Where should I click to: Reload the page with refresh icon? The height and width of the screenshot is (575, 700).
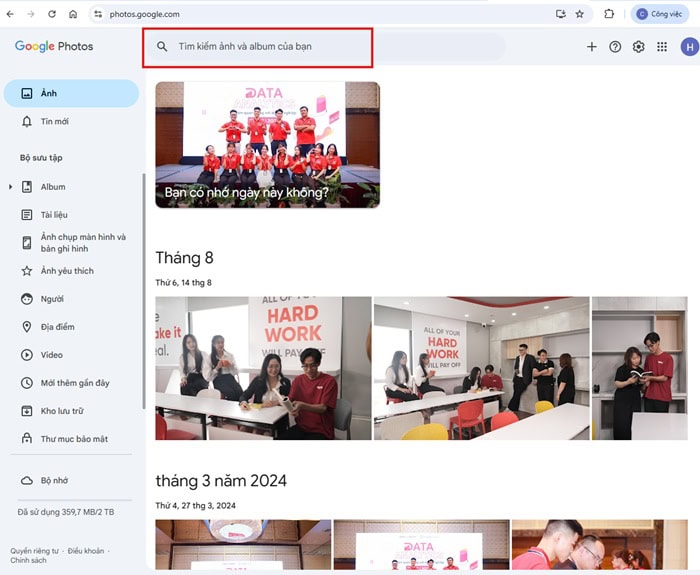point(52,14)
